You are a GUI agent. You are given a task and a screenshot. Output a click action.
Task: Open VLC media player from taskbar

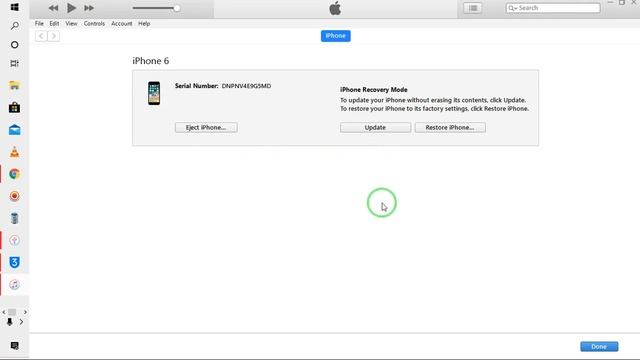coord(14,152)
